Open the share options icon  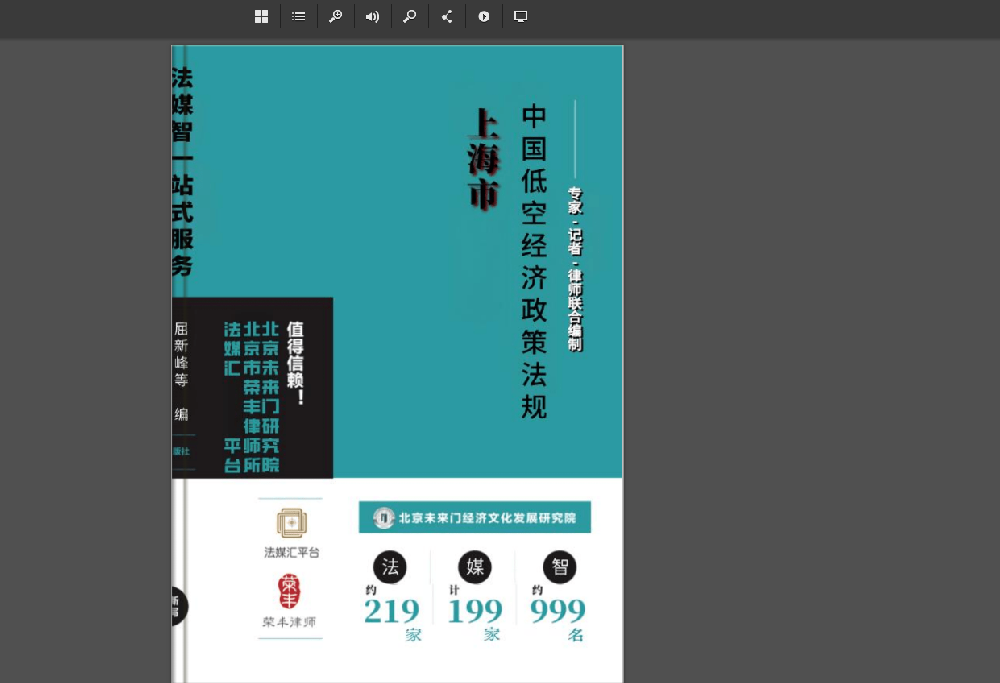(447, 16)
